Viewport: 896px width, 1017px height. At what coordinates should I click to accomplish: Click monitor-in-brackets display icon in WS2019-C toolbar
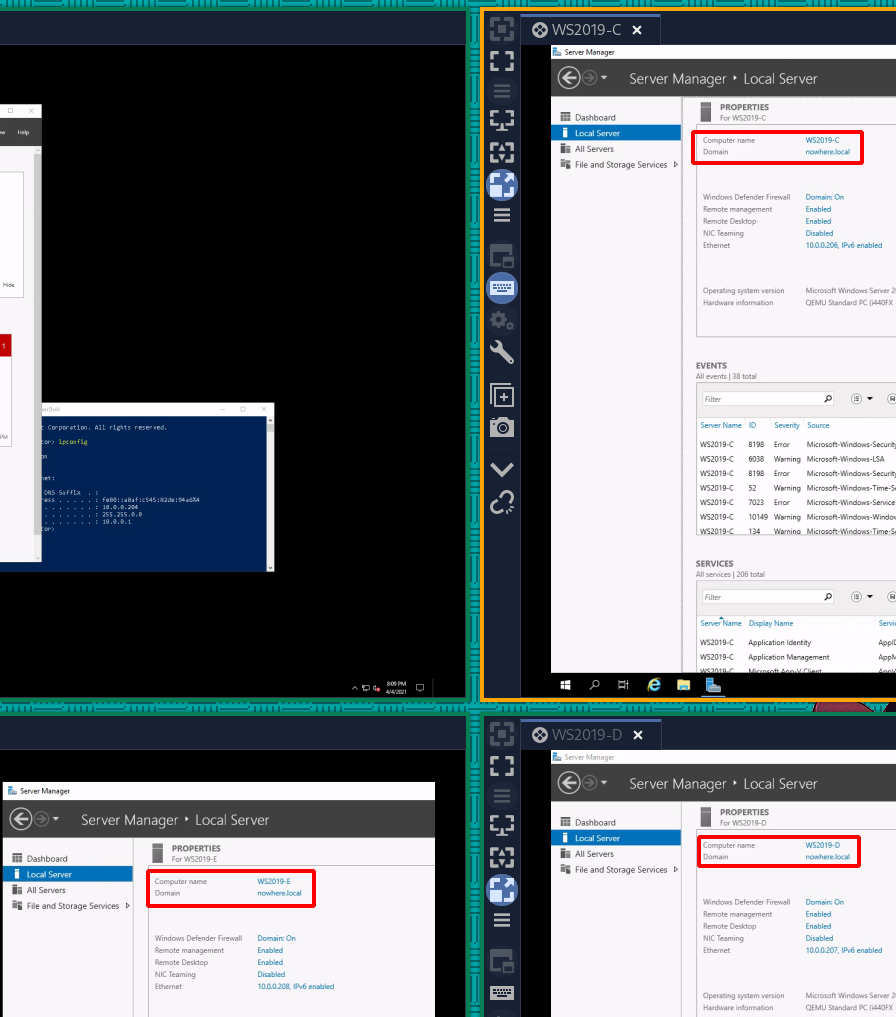click(x=502, y=120)
